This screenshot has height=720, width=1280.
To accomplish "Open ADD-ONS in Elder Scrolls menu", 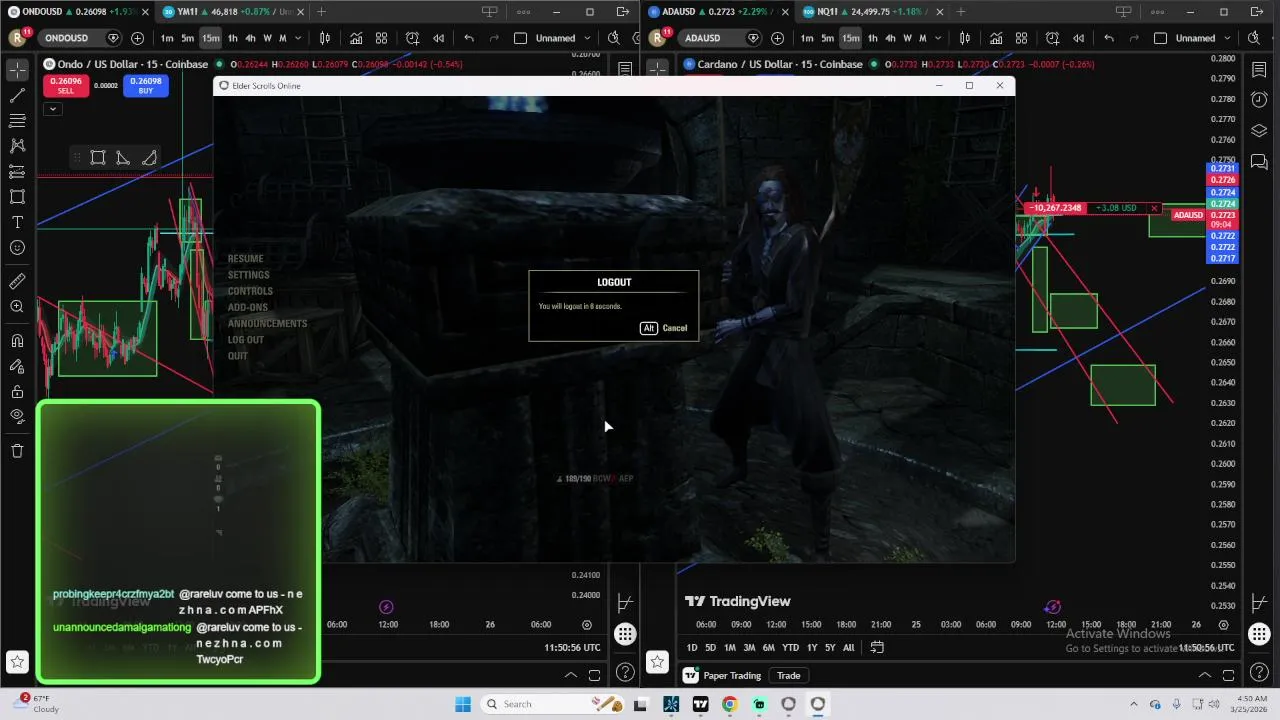I will click(x=247, y=307).
